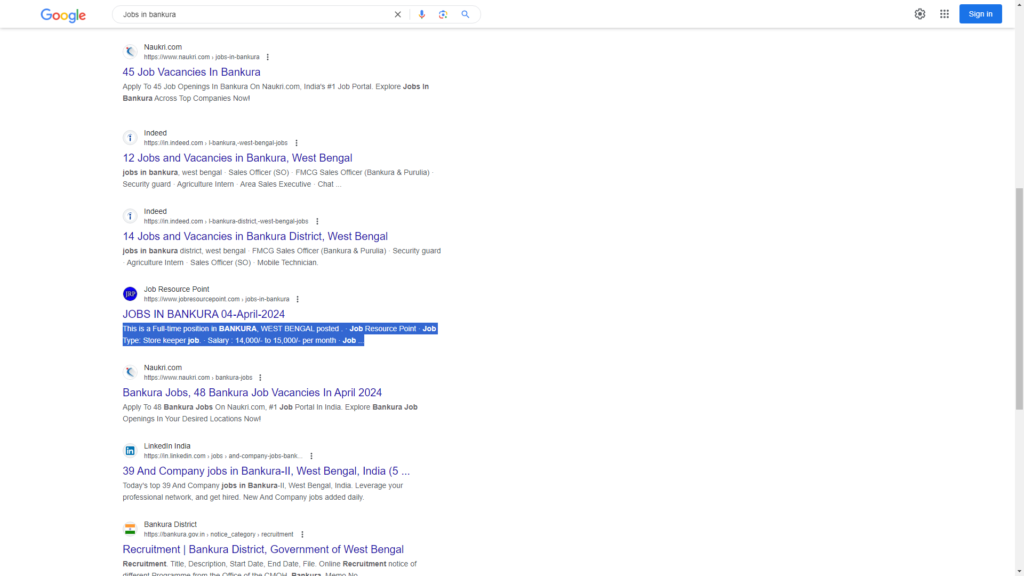Click 'Bankura District' site name
Screen dimensions: 1024x576
tap(170, 524)
